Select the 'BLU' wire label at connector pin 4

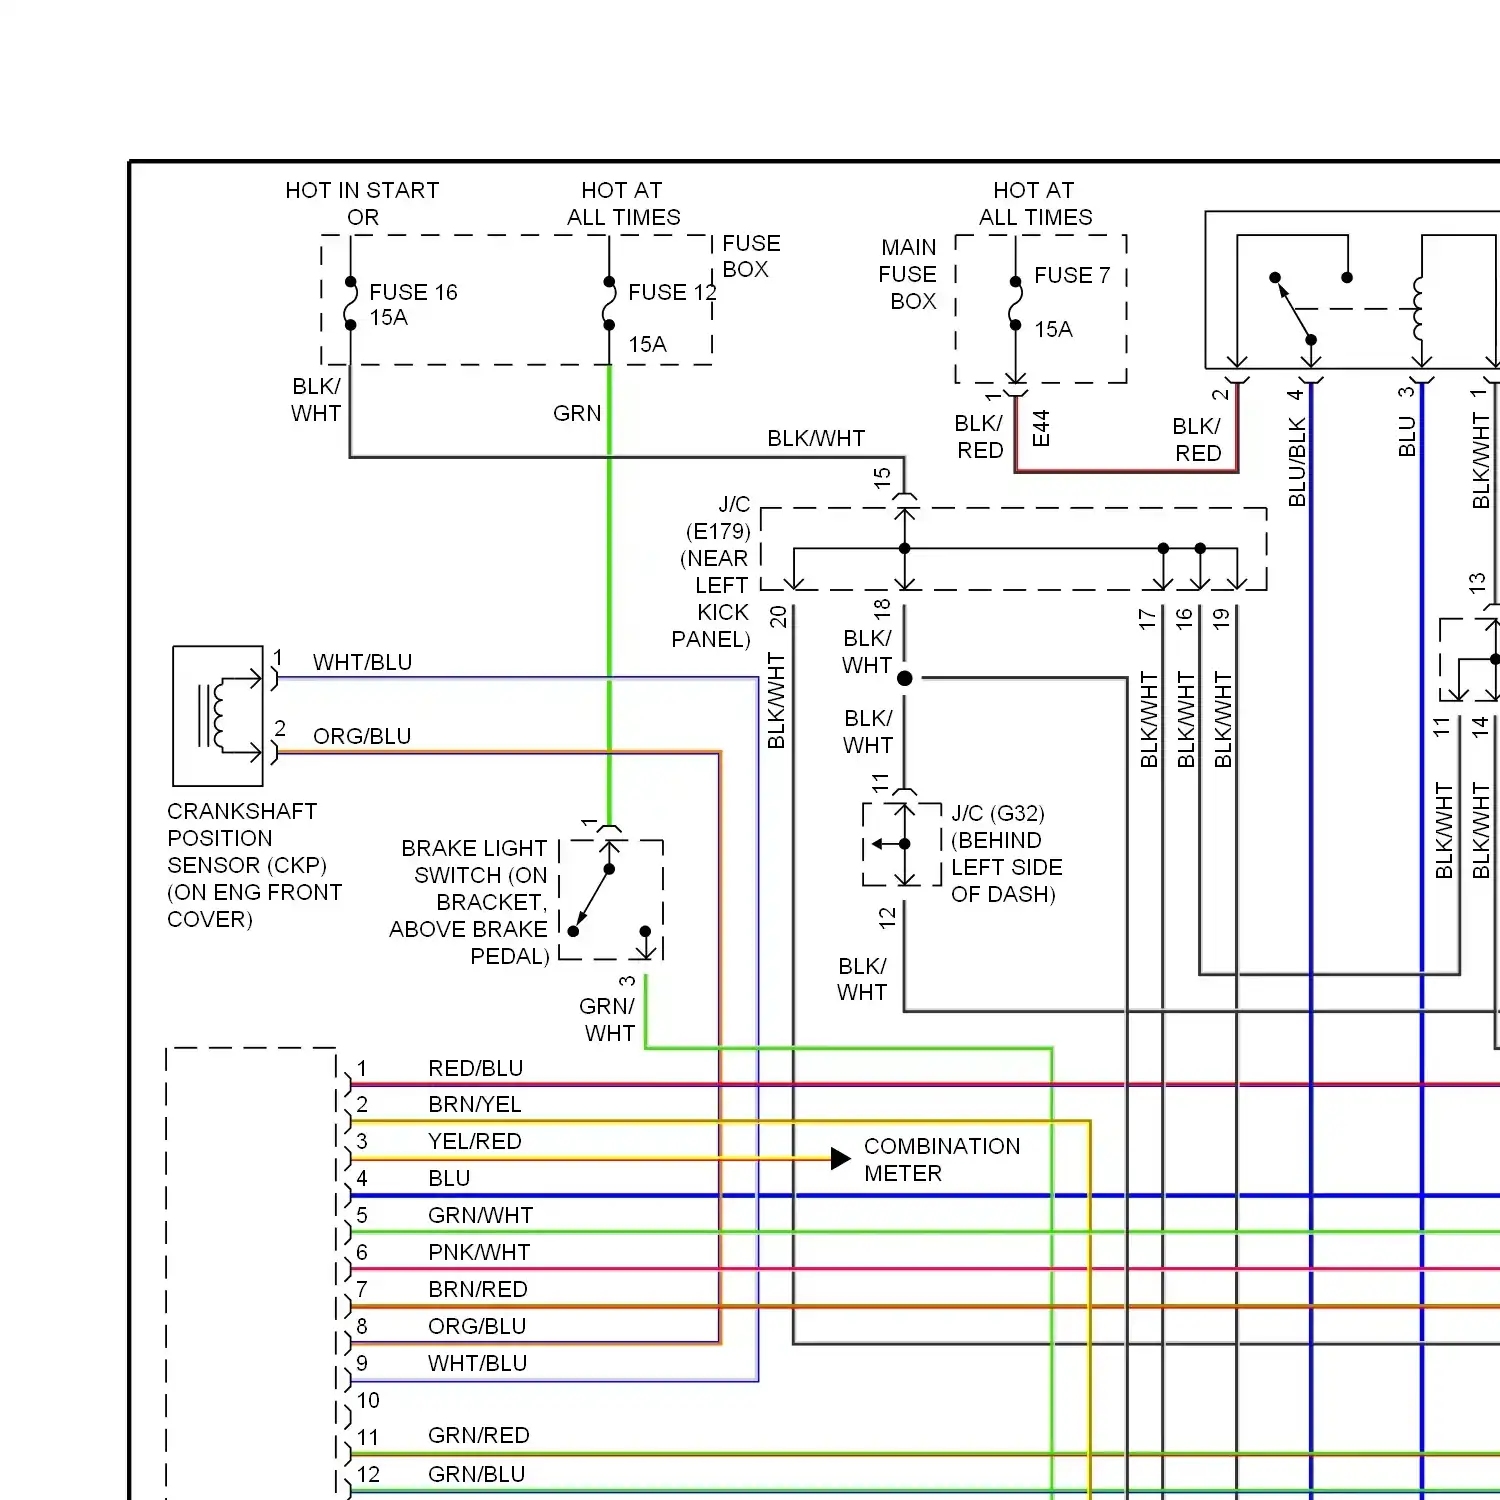[449, 1178]
